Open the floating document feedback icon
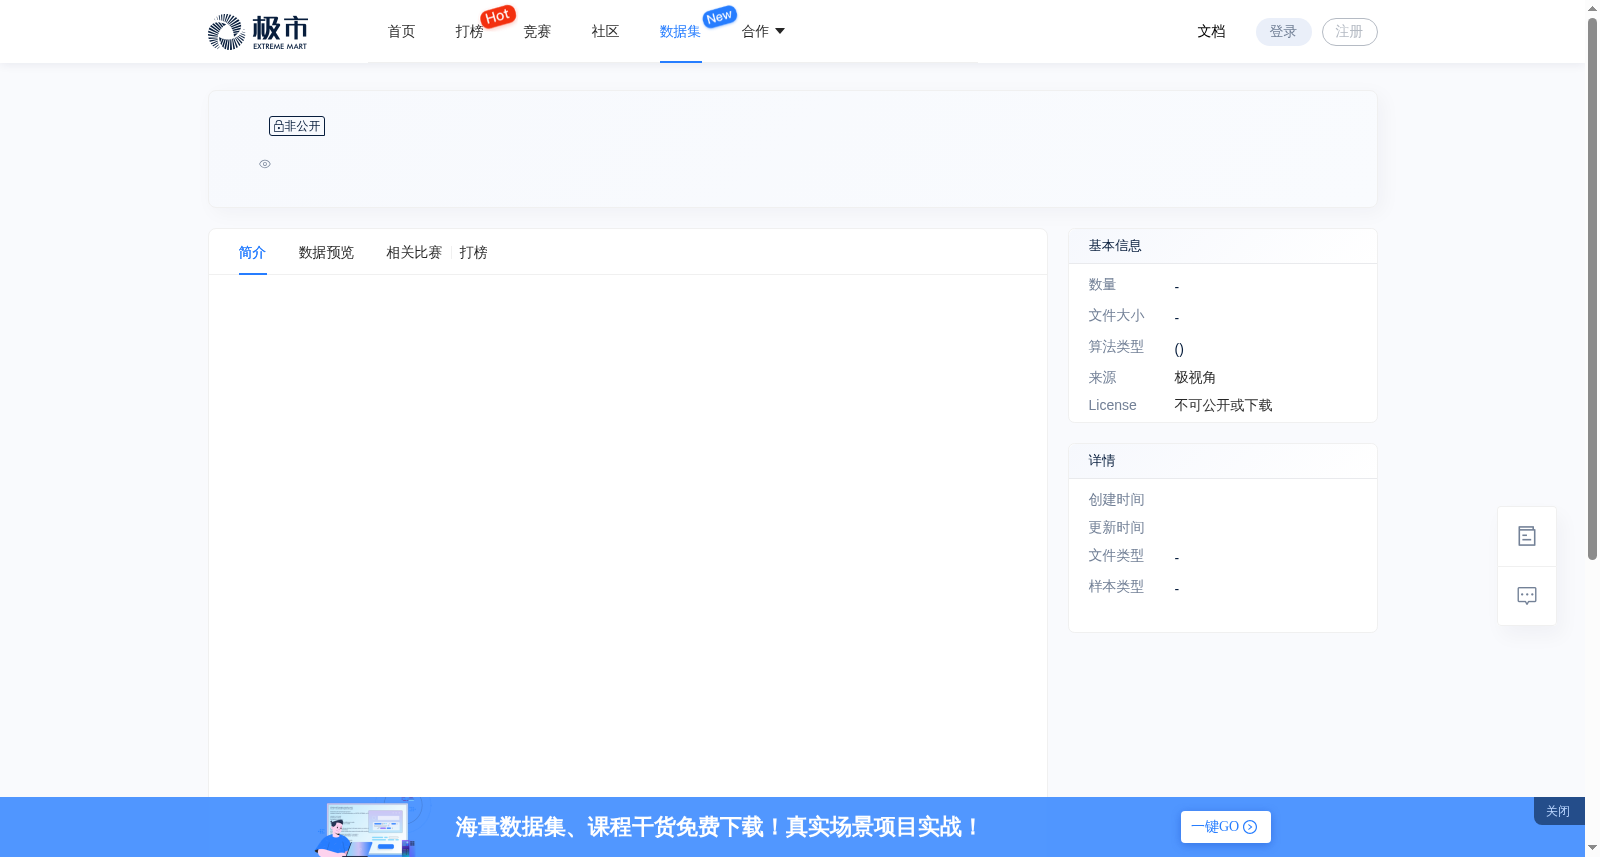Screen dimensions: 1600x857 1527,537
